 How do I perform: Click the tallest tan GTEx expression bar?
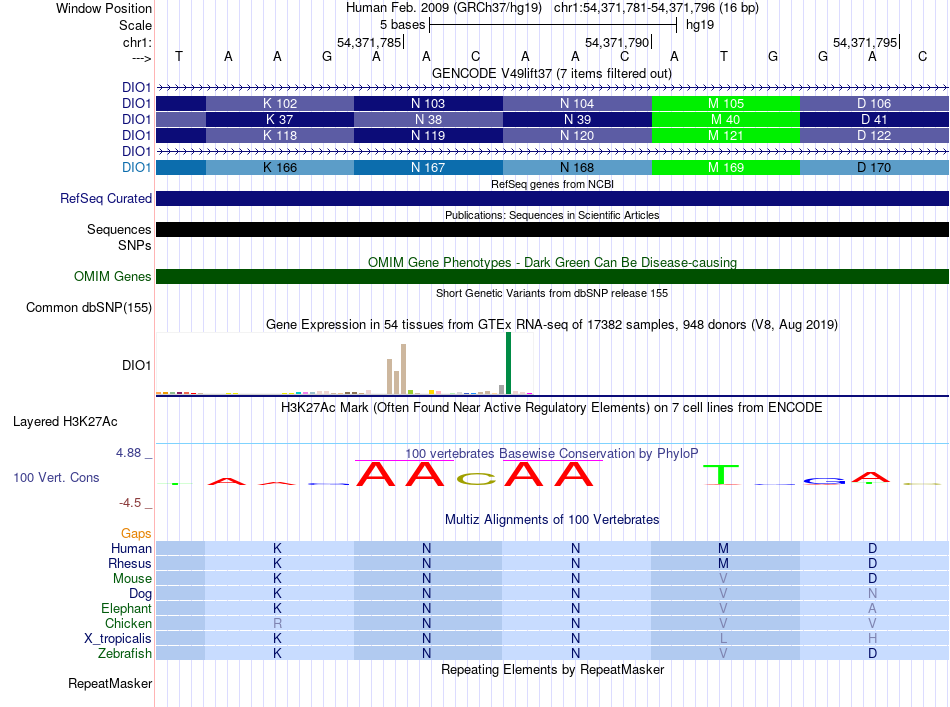pos(404,369)
